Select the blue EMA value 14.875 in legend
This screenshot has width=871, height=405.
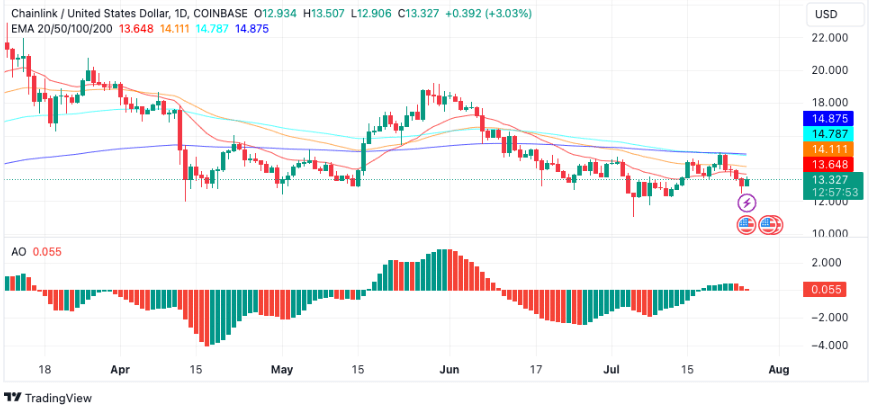(x=252, y=28)
